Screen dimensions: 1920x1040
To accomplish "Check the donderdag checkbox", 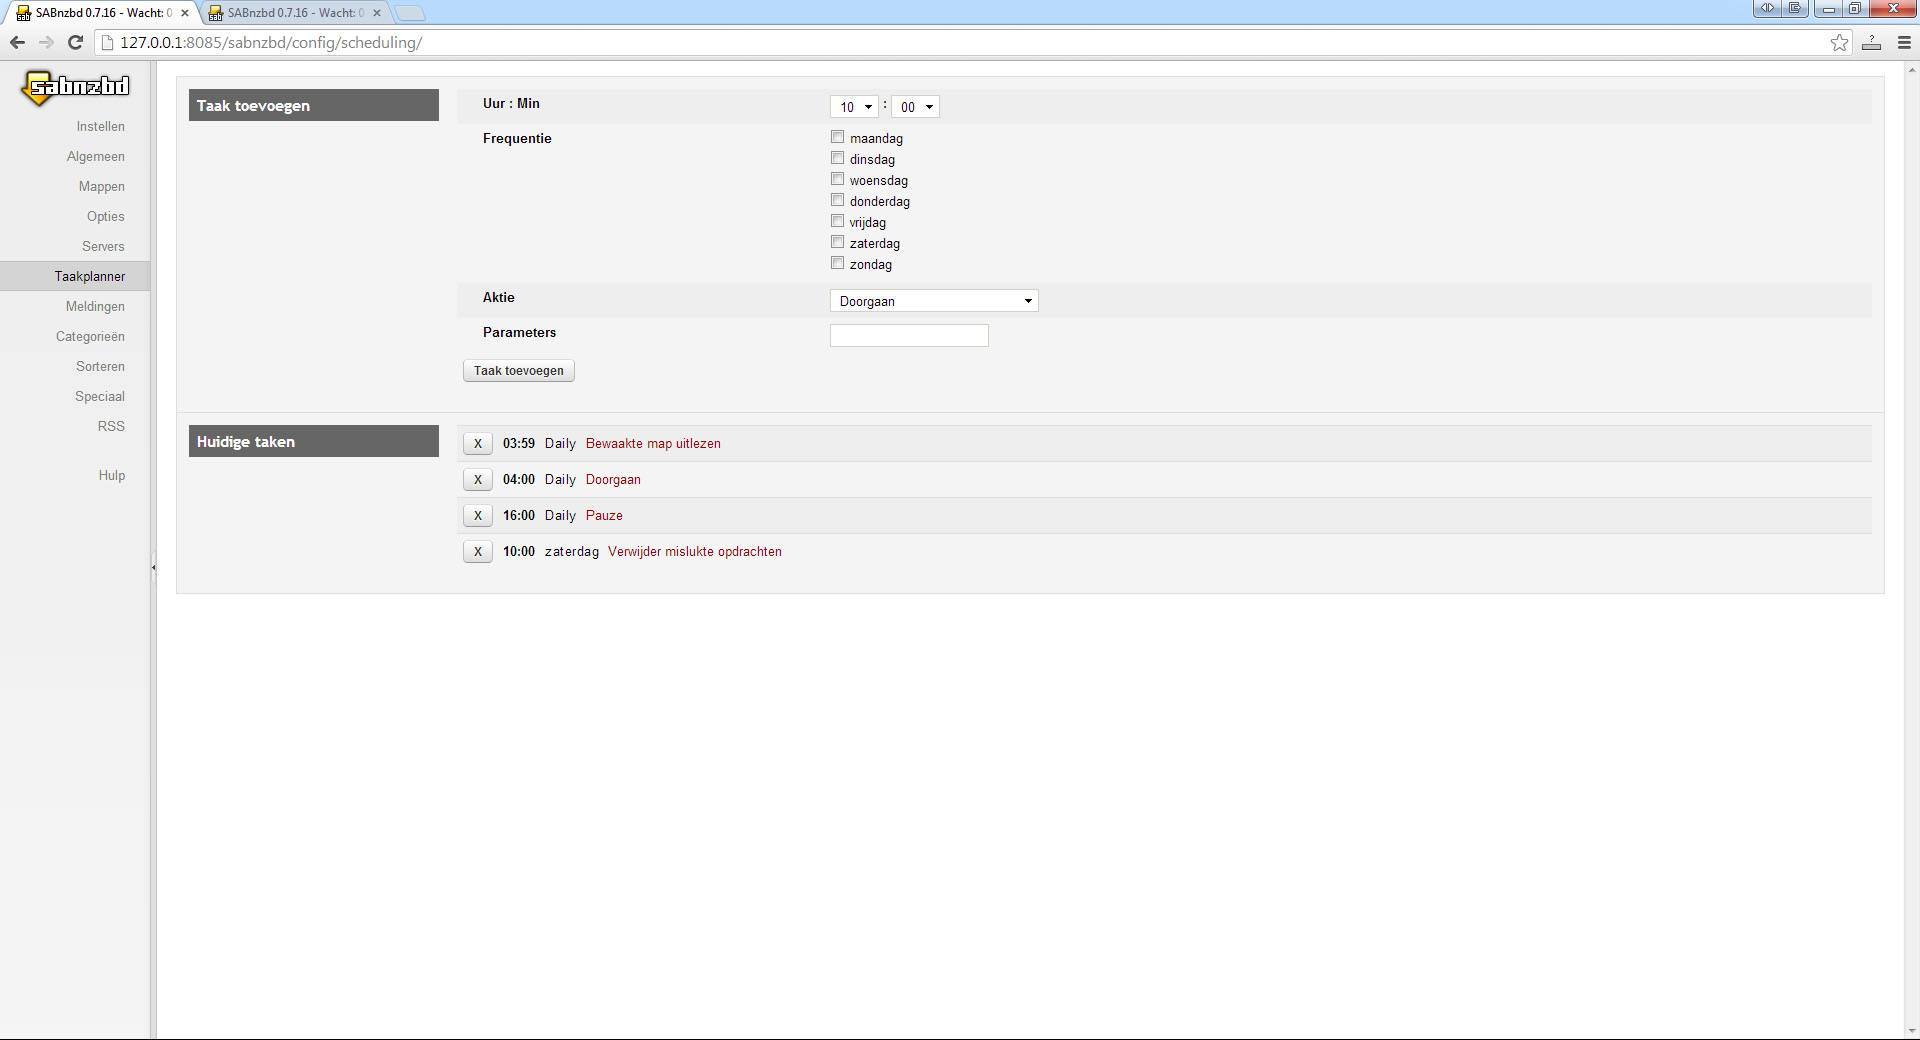I will (x=838, y=200).
